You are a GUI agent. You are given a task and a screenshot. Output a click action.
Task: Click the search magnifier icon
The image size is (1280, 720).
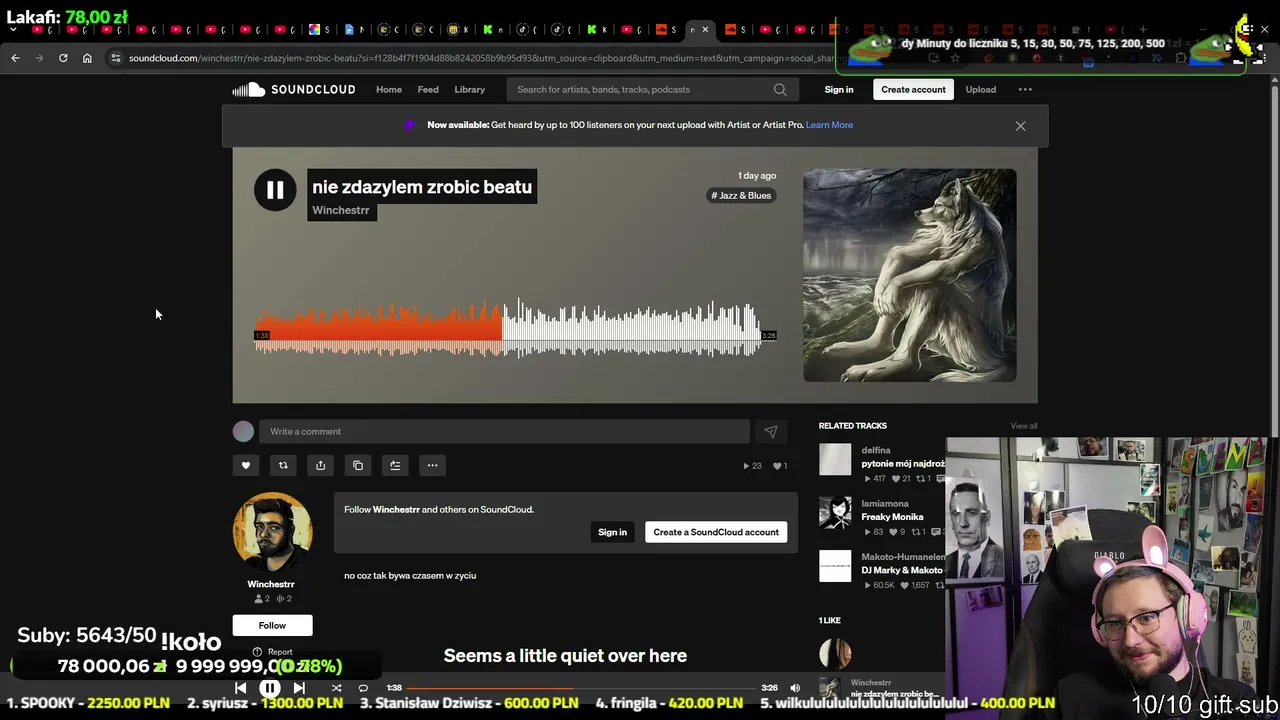tap(780, 90)
